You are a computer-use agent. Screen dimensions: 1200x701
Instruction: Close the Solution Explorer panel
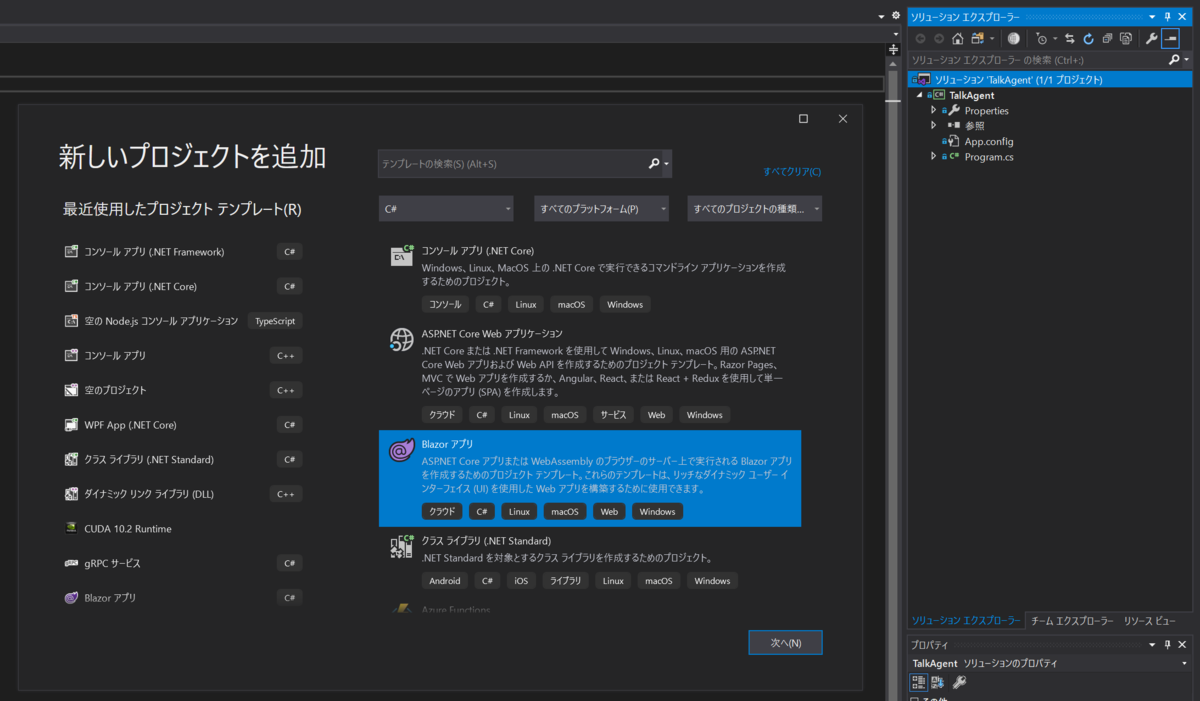pyautogui.click(x=1182, y=17)
